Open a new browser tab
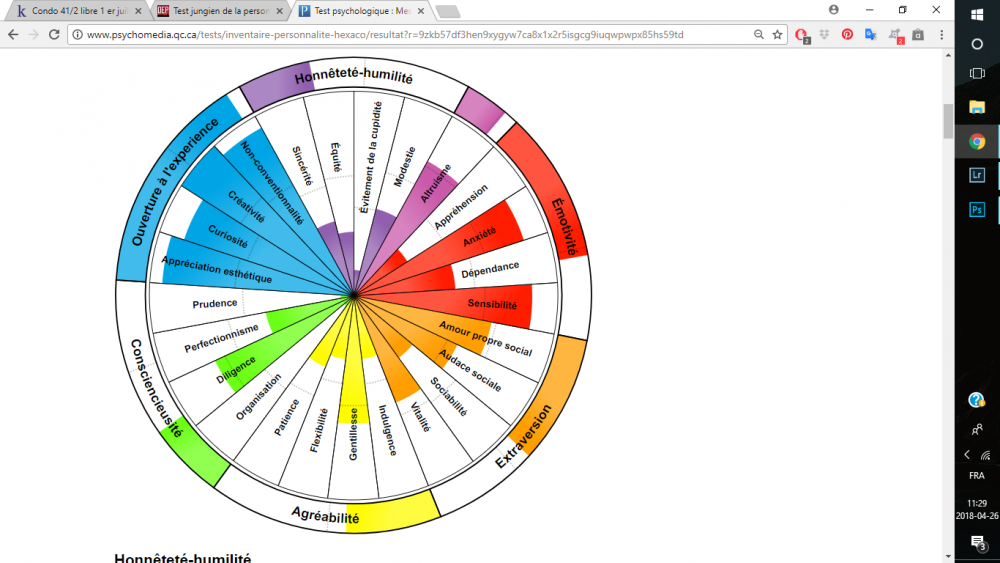The width and height of the screenshot is (1000, 563). coord(447,11)
